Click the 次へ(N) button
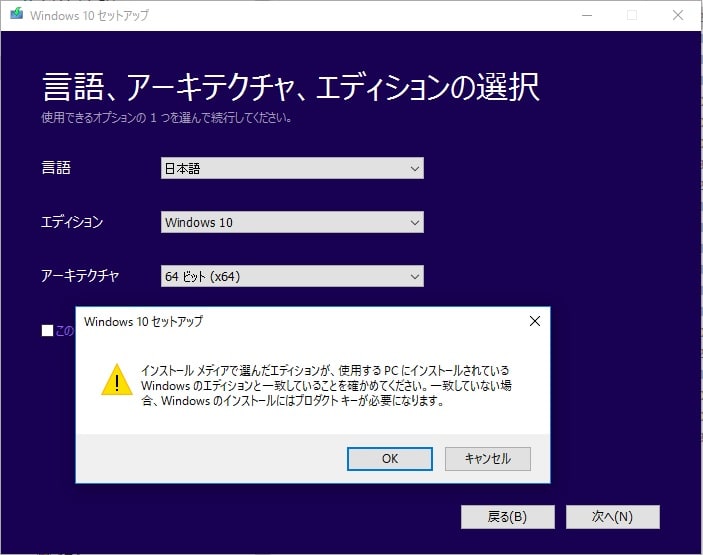 (612, 517)
